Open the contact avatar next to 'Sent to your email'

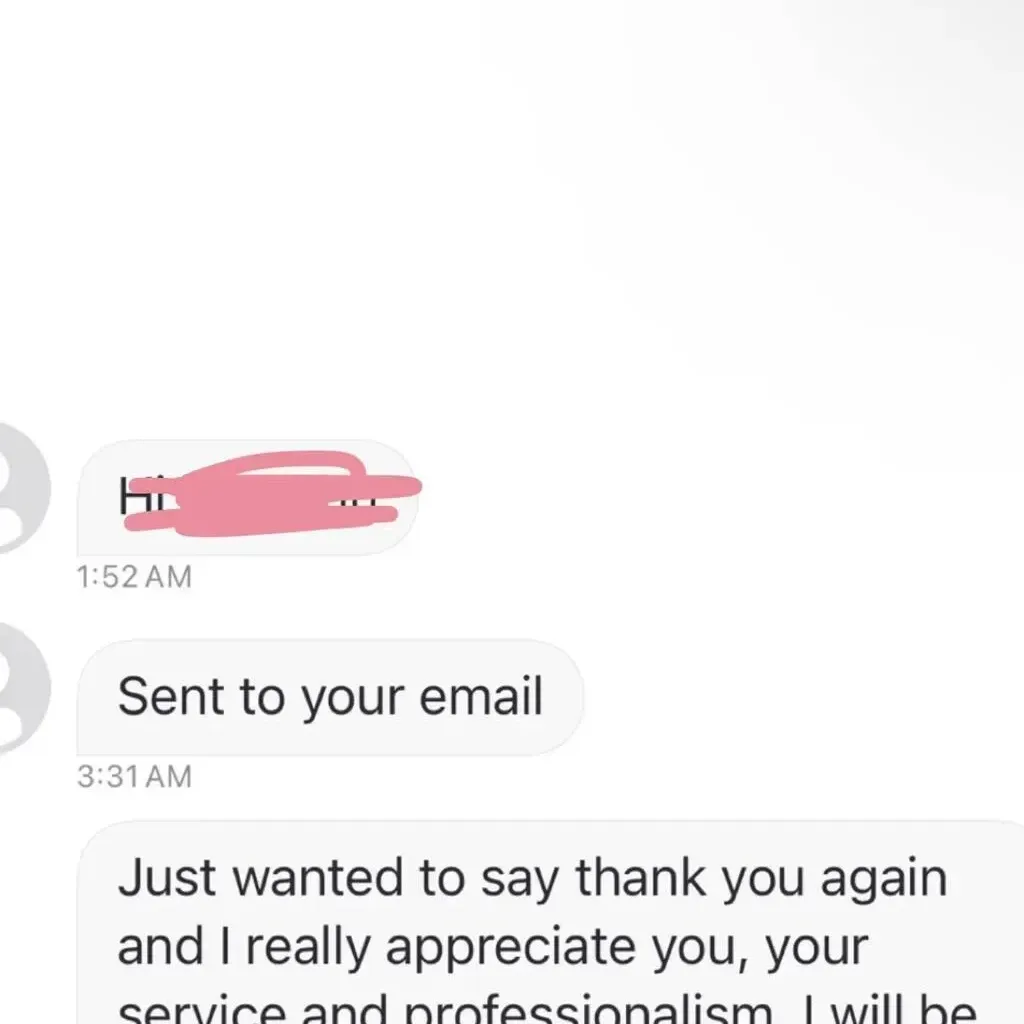tap(24, 688)
